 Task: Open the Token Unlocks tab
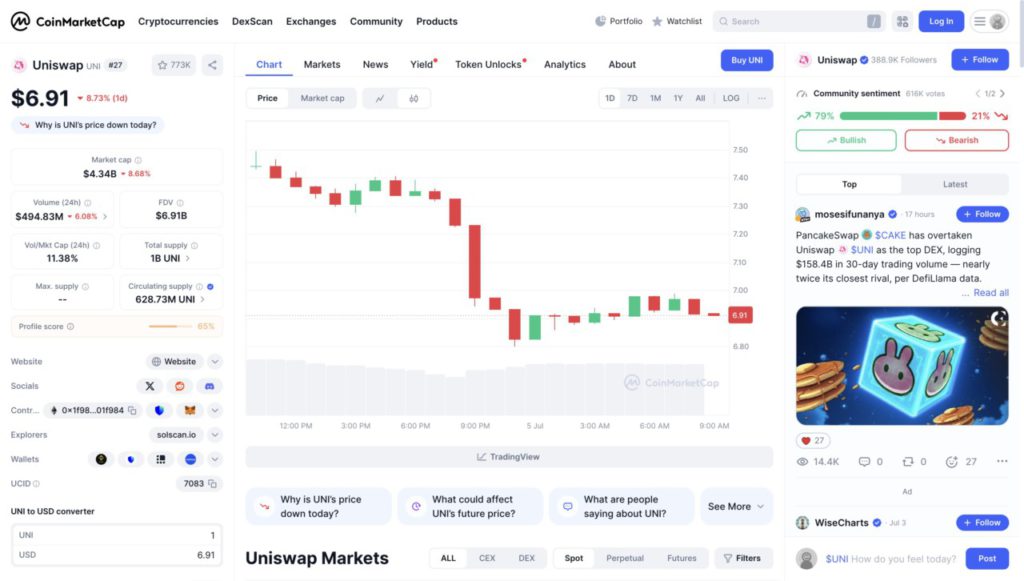click(488, 64)
